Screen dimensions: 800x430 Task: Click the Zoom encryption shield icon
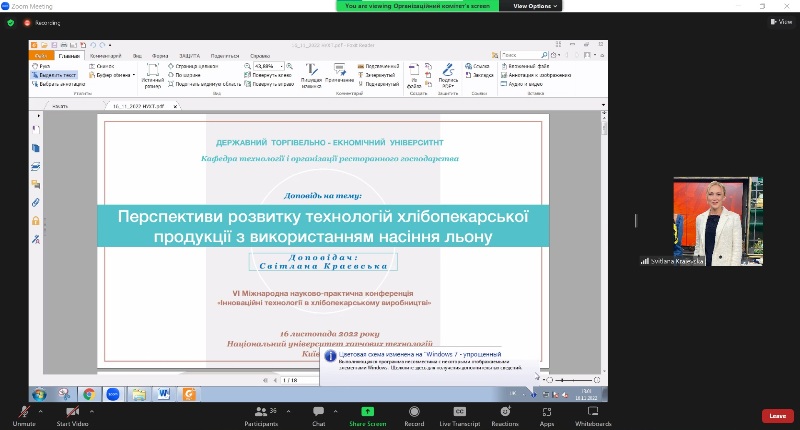click(x=11, y=23)
